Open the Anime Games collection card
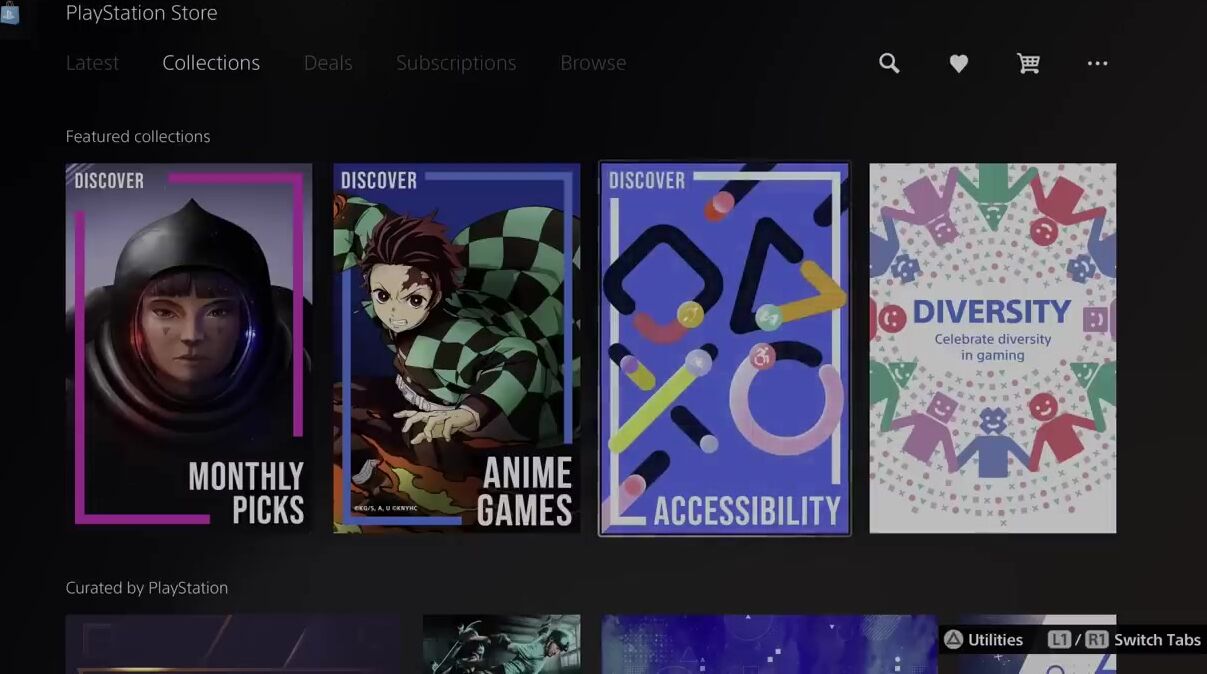 coord(457,348)
